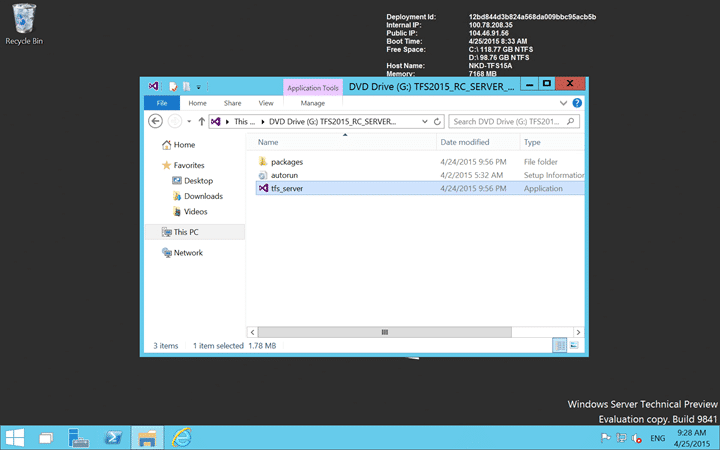This screenshot has height=450, width=720.
Task: Open the Manage ribbon tab
Action: coord(313,103)
